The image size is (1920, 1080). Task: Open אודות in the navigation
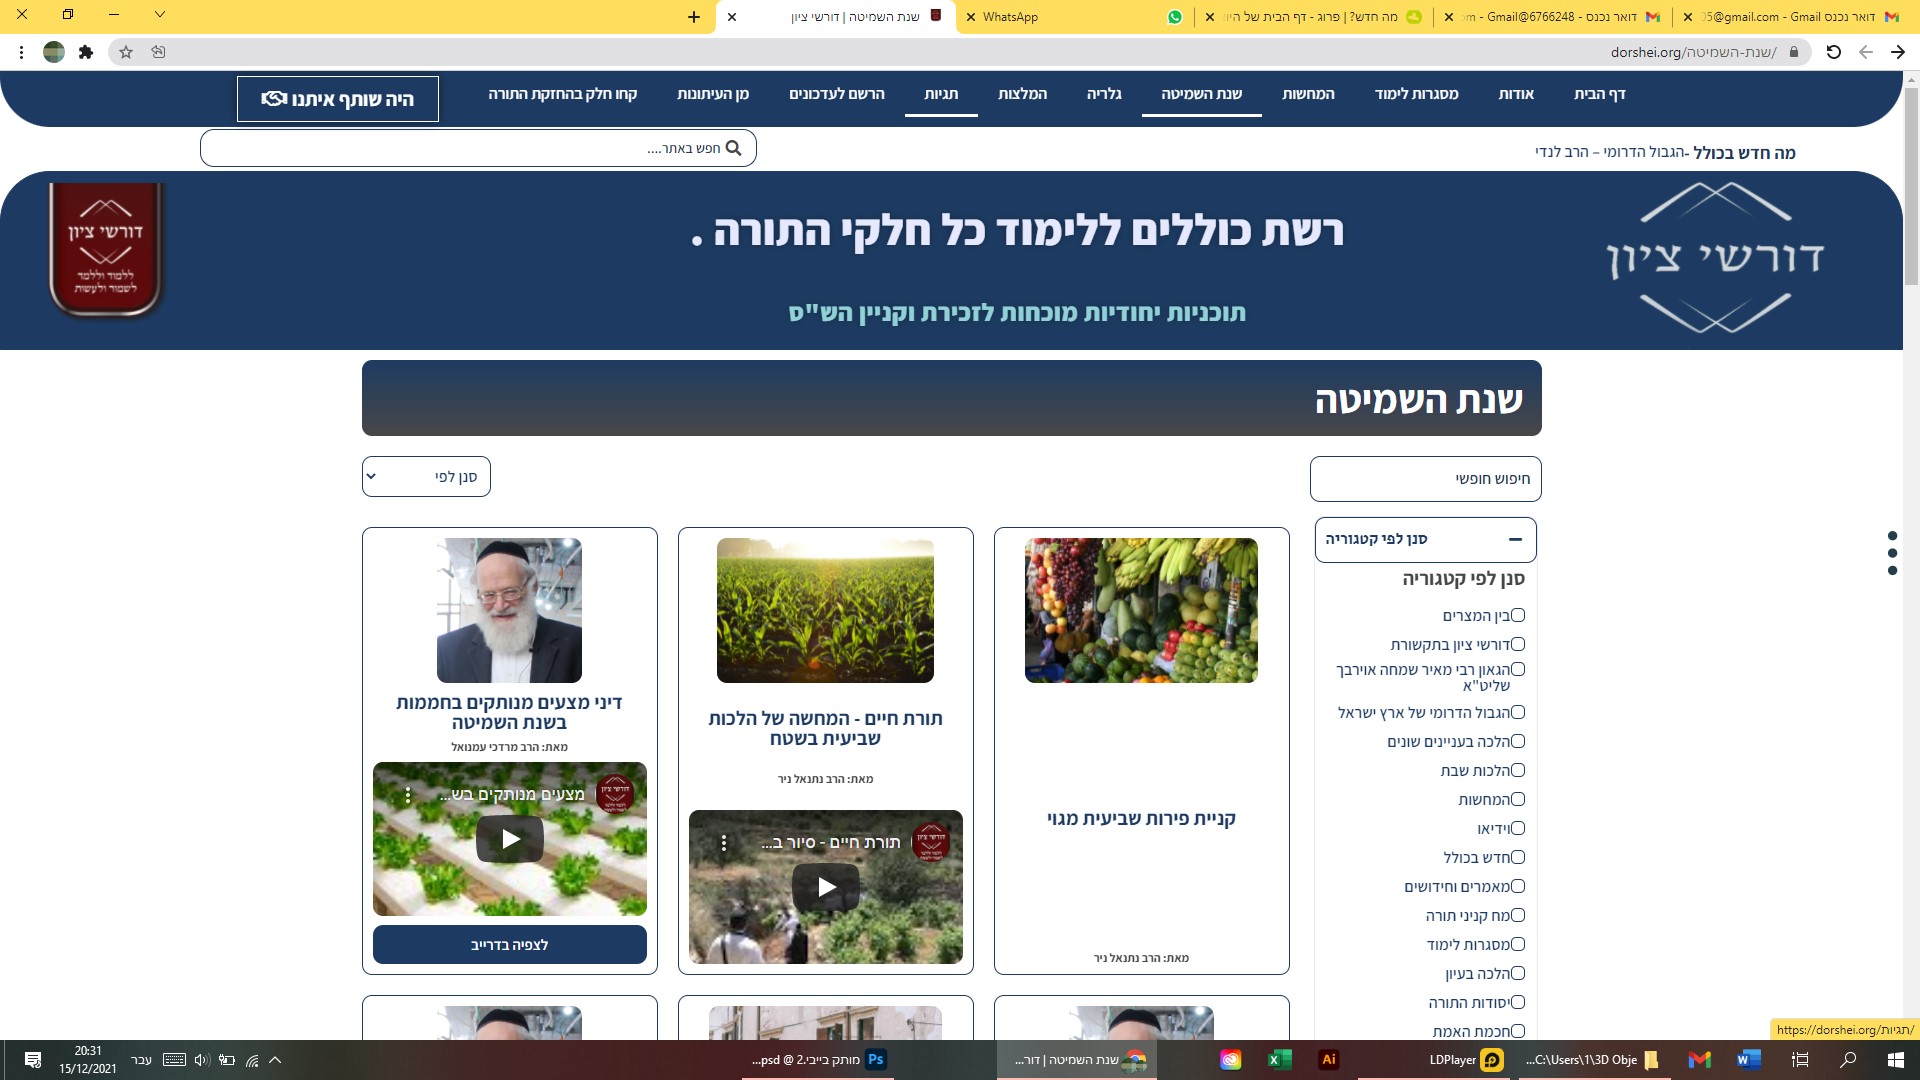point(1516,94)
